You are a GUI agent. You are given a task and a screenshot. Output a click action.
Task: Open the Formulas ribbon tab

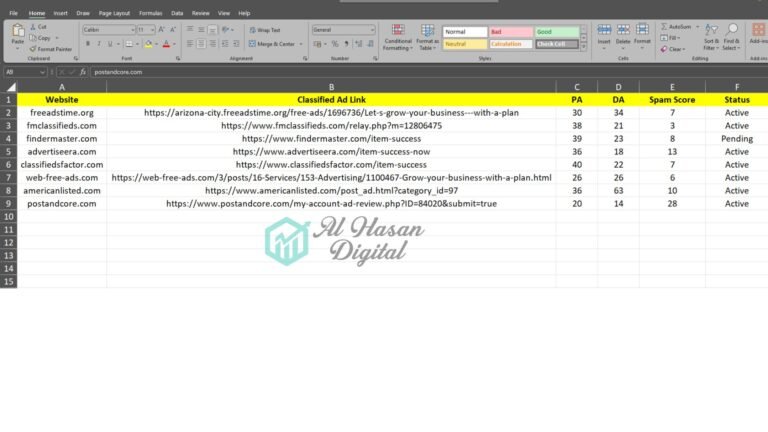(151, 13)
